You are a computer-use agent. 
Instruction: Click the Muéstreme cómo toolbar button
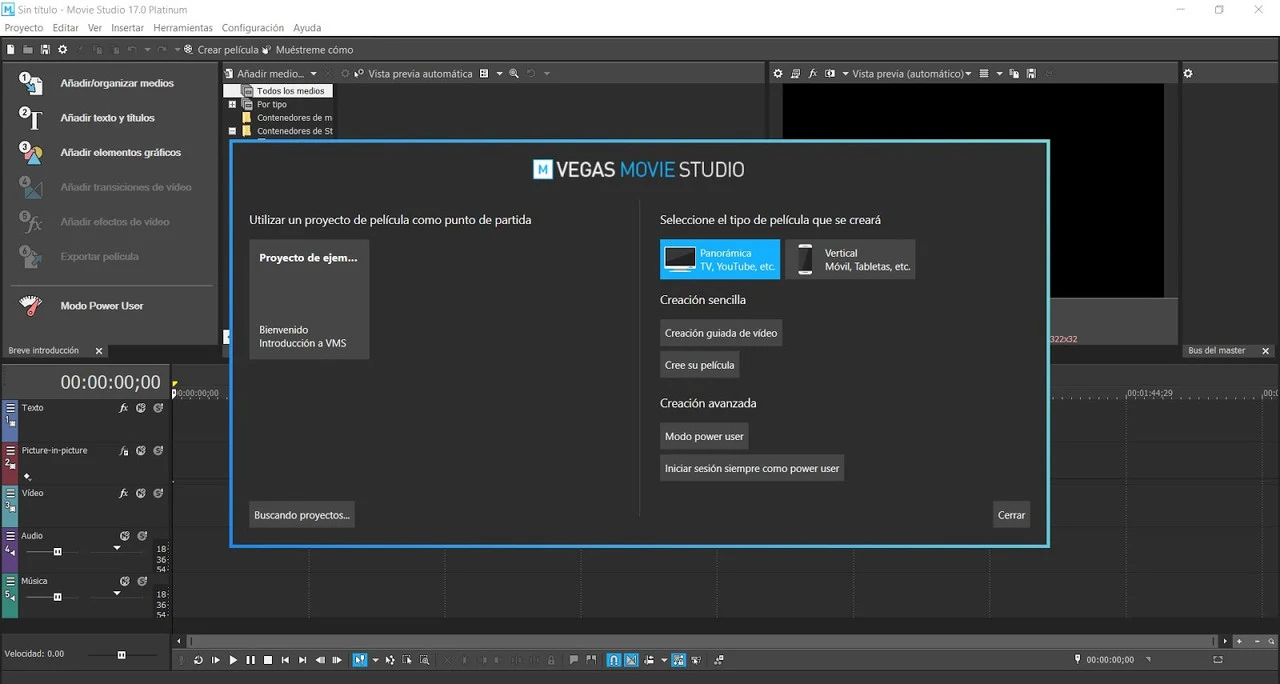coord(307,49)
